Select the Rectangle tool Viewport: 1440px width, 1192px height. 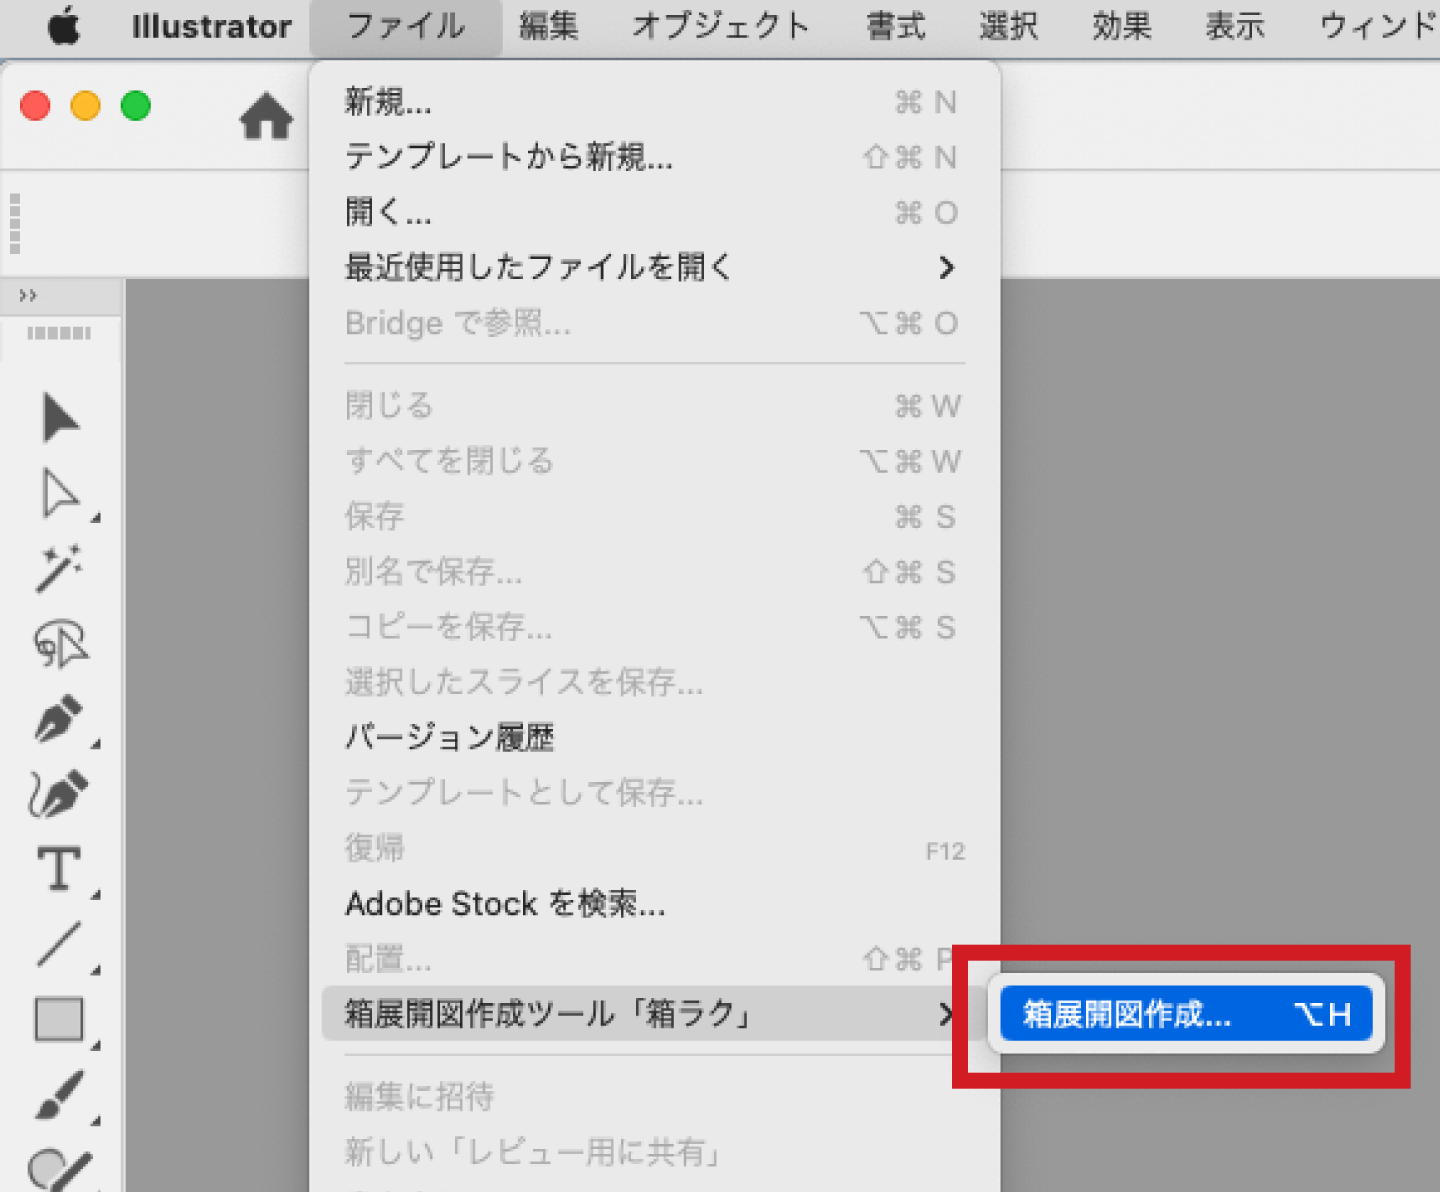click(x=59, y=1020)
